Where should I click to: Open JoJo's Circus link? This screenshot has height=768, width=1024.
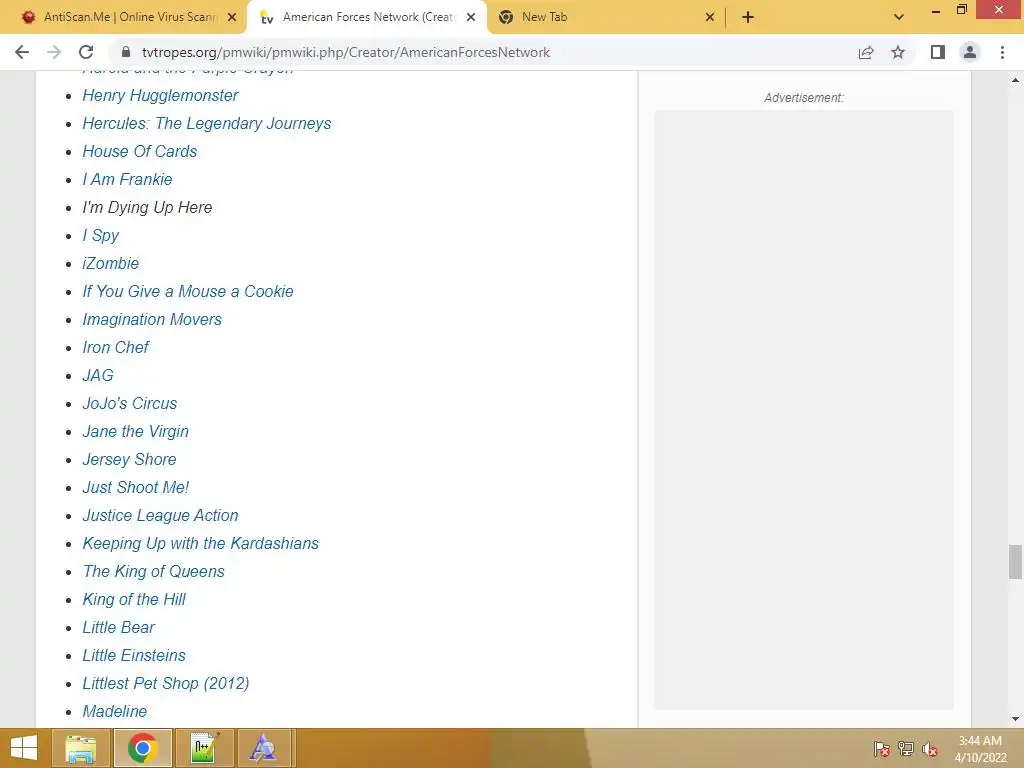tap(129, 404)
